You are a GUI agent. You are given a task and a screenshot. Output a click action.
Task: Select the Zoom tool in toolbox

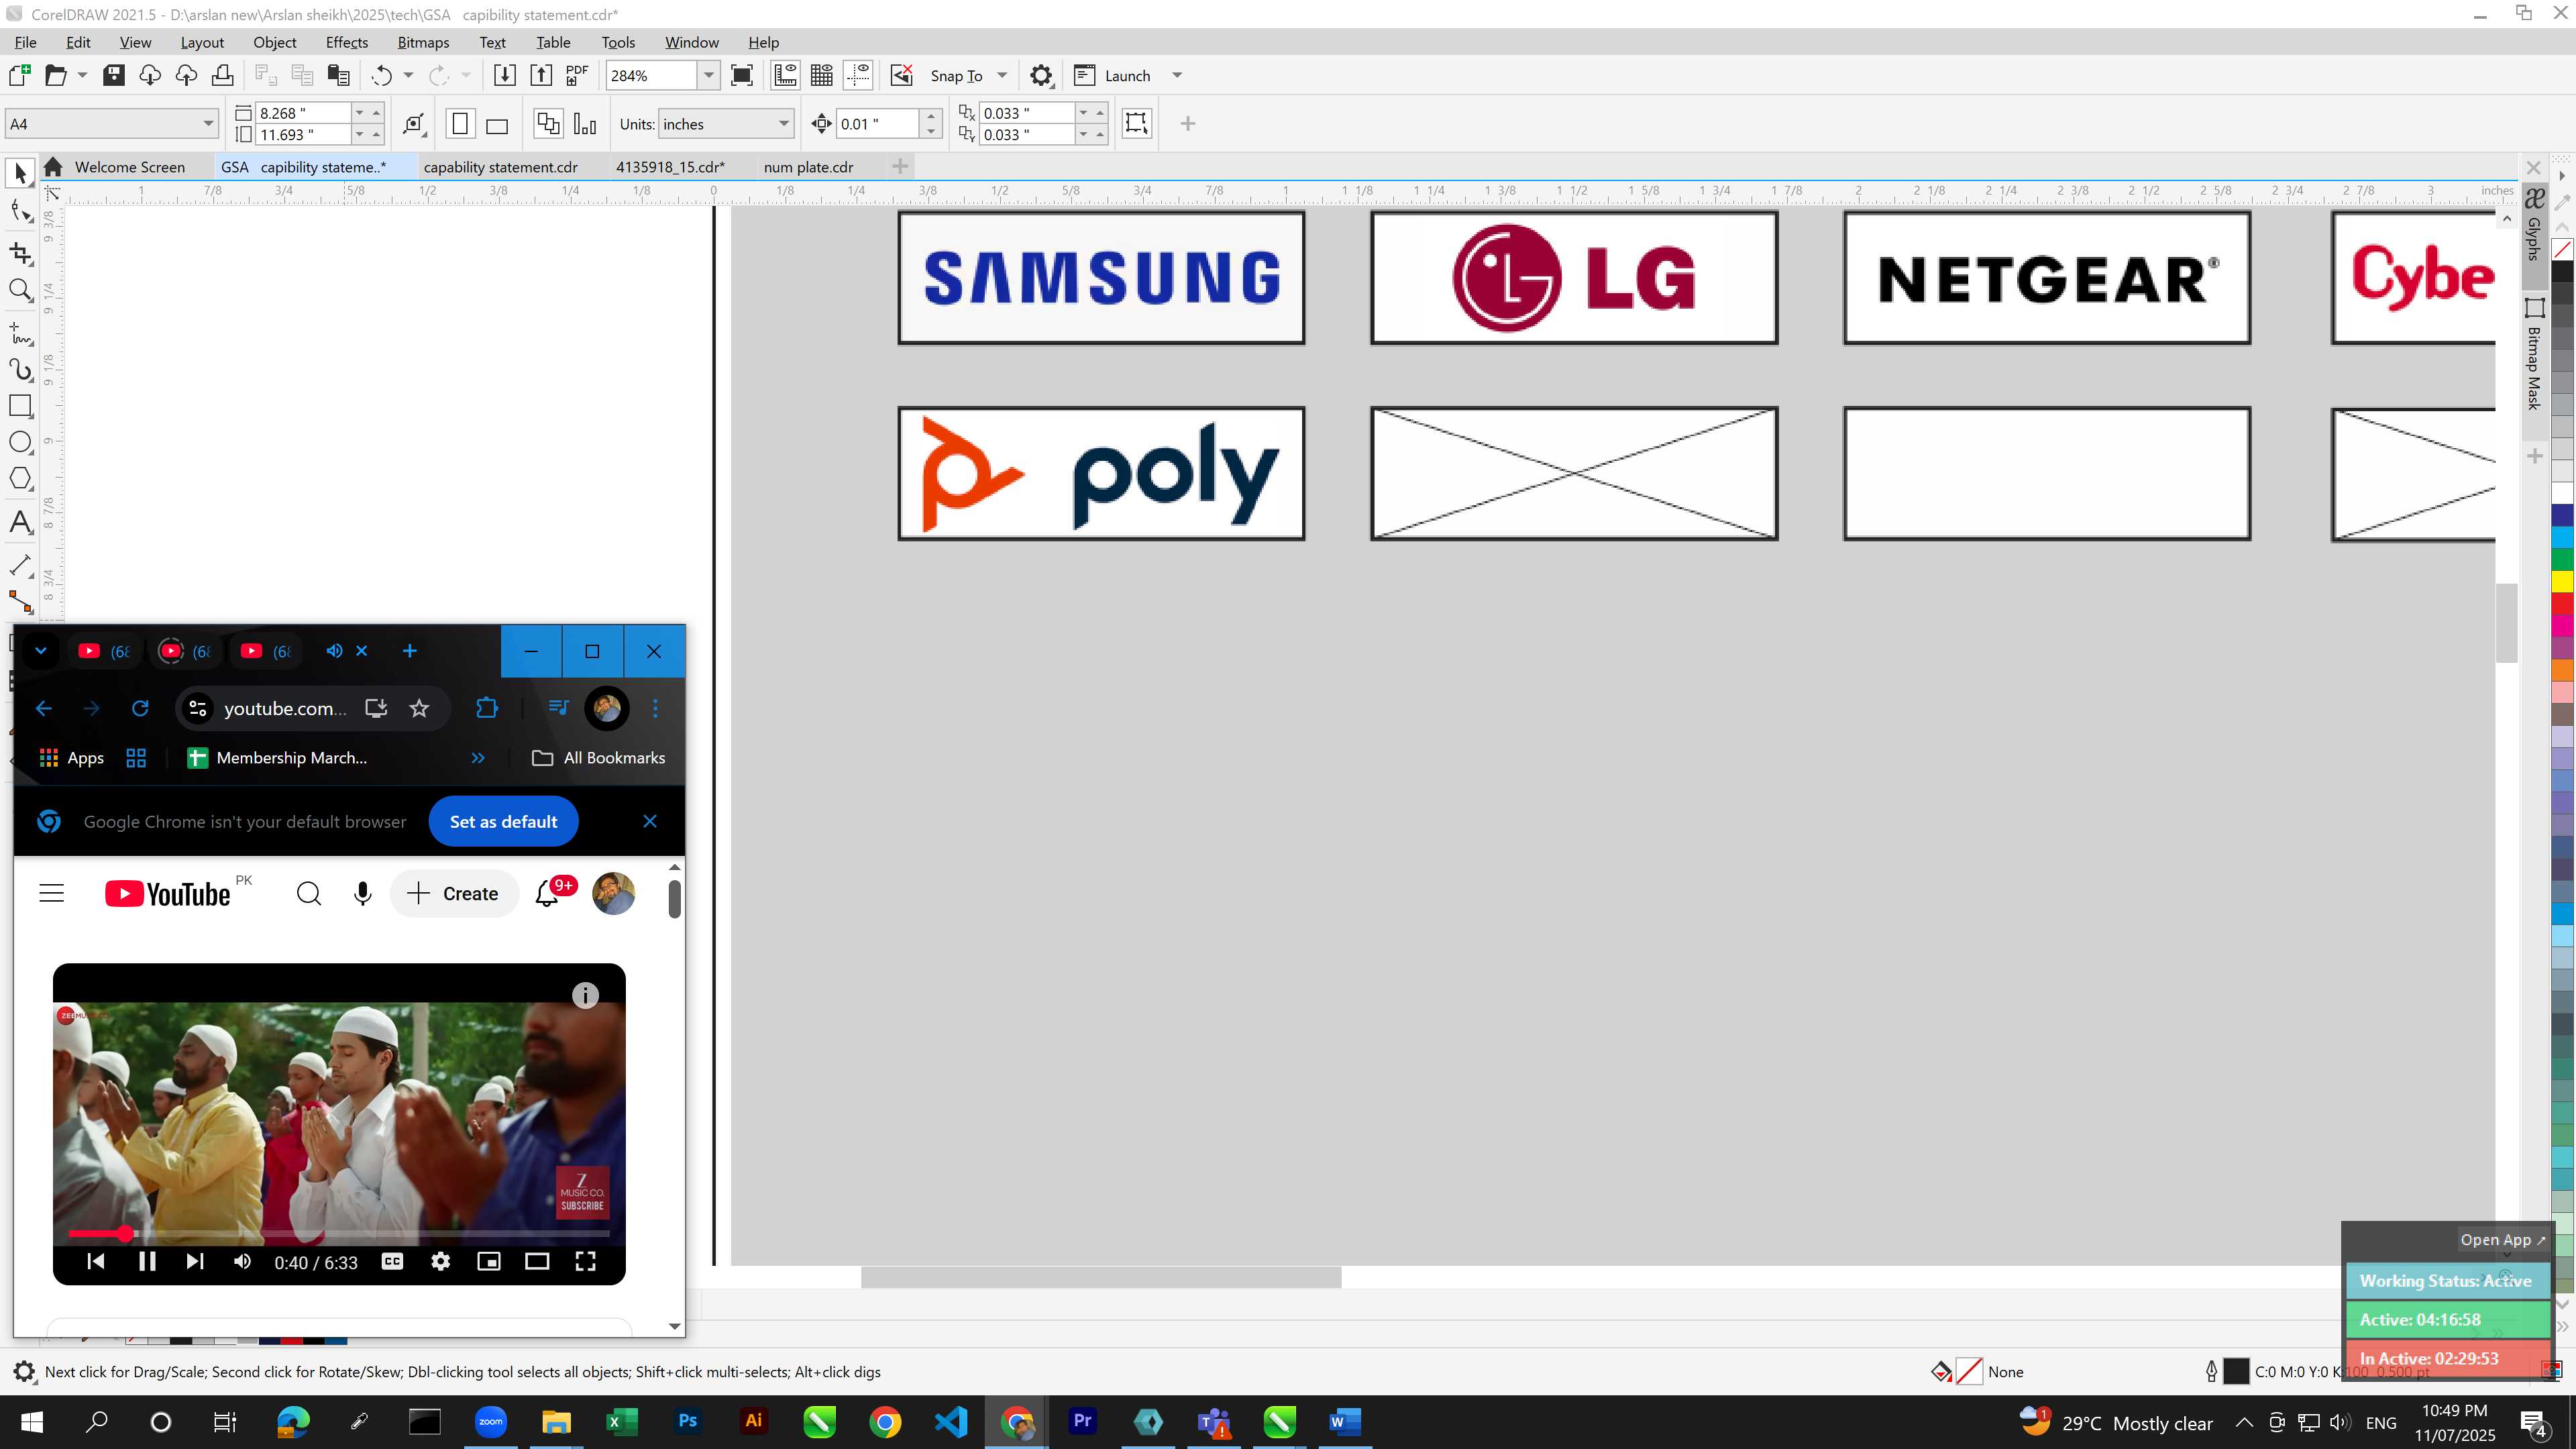[x=20, y=291]
